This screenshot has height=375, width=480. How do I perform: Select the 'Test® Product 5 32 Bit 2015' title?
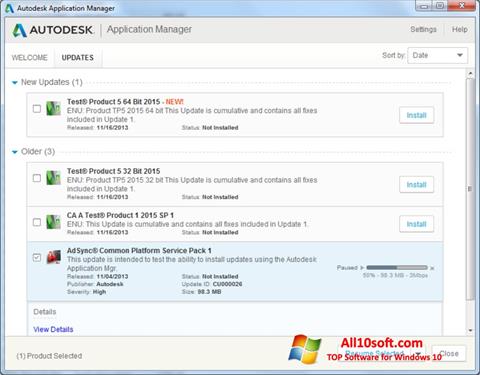[114, 171]
